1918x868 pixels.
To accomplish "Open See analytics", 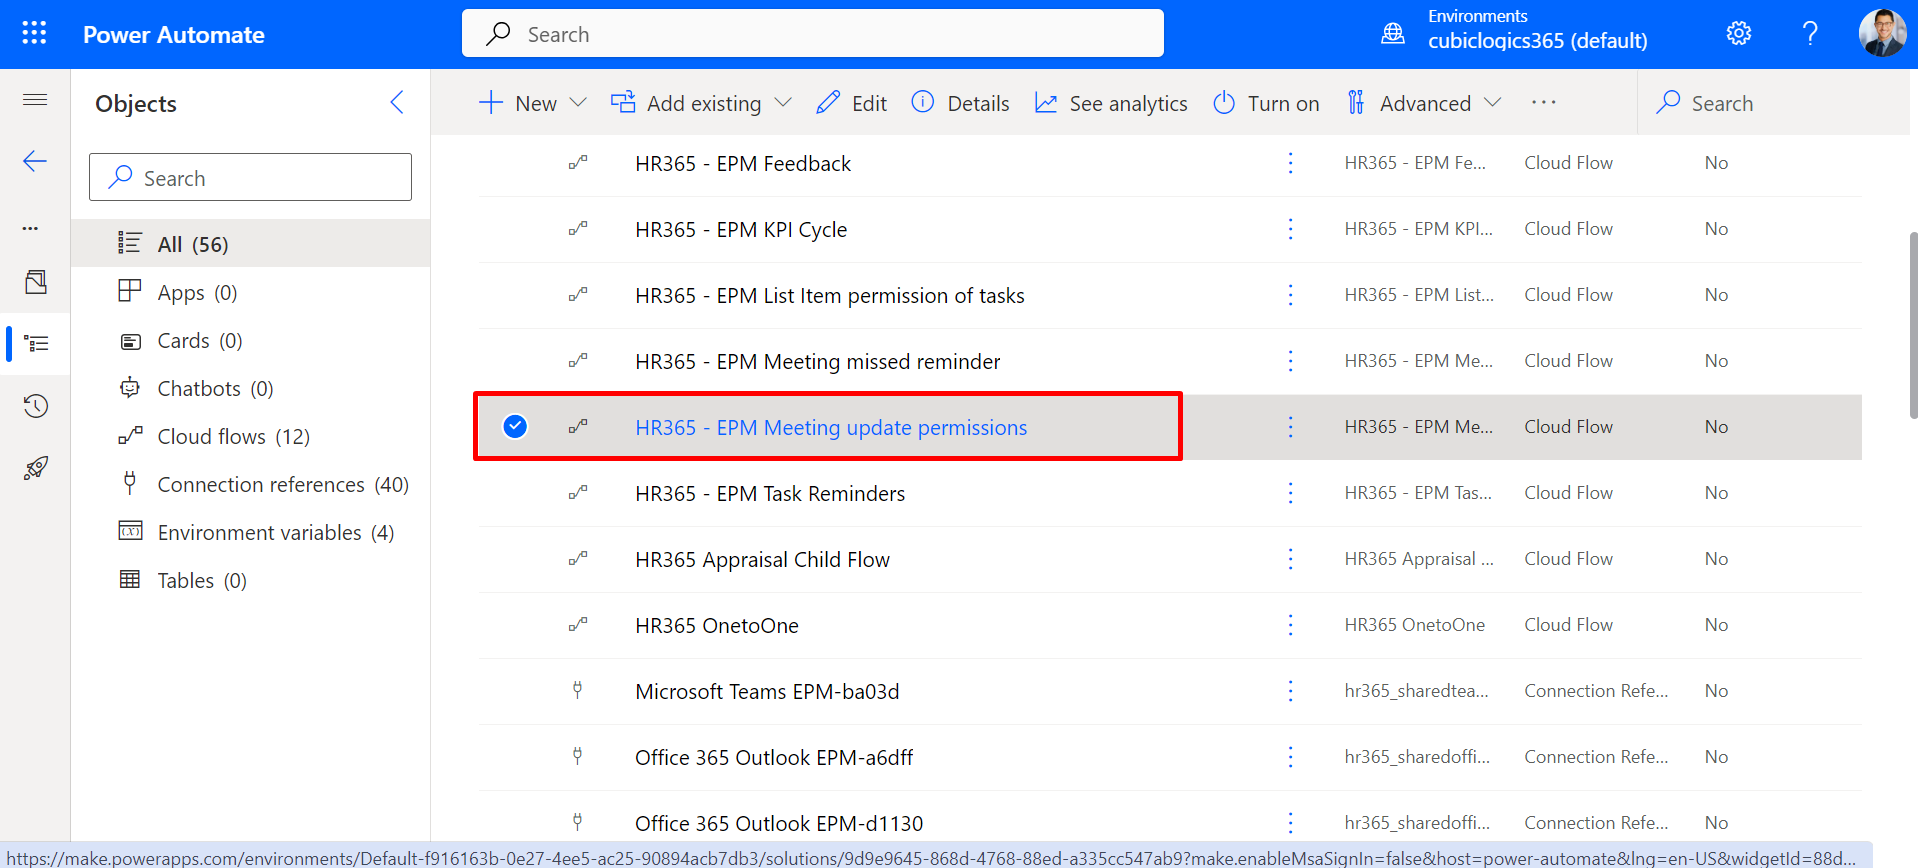I will [1111, 103].
